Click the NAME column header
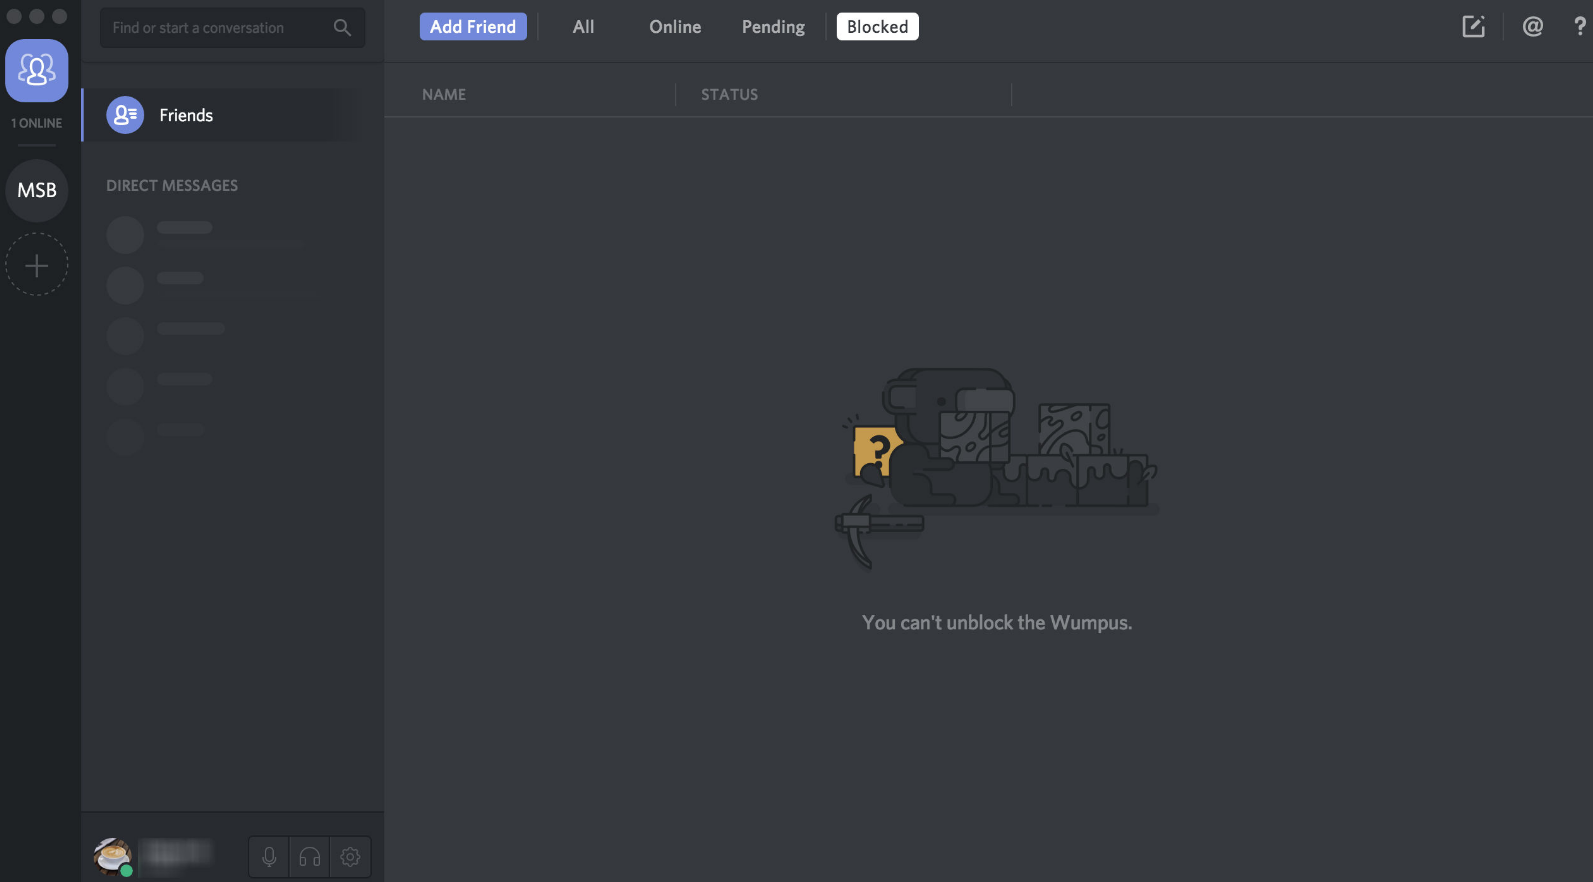The image size is (1593, 882). [444, 95]
